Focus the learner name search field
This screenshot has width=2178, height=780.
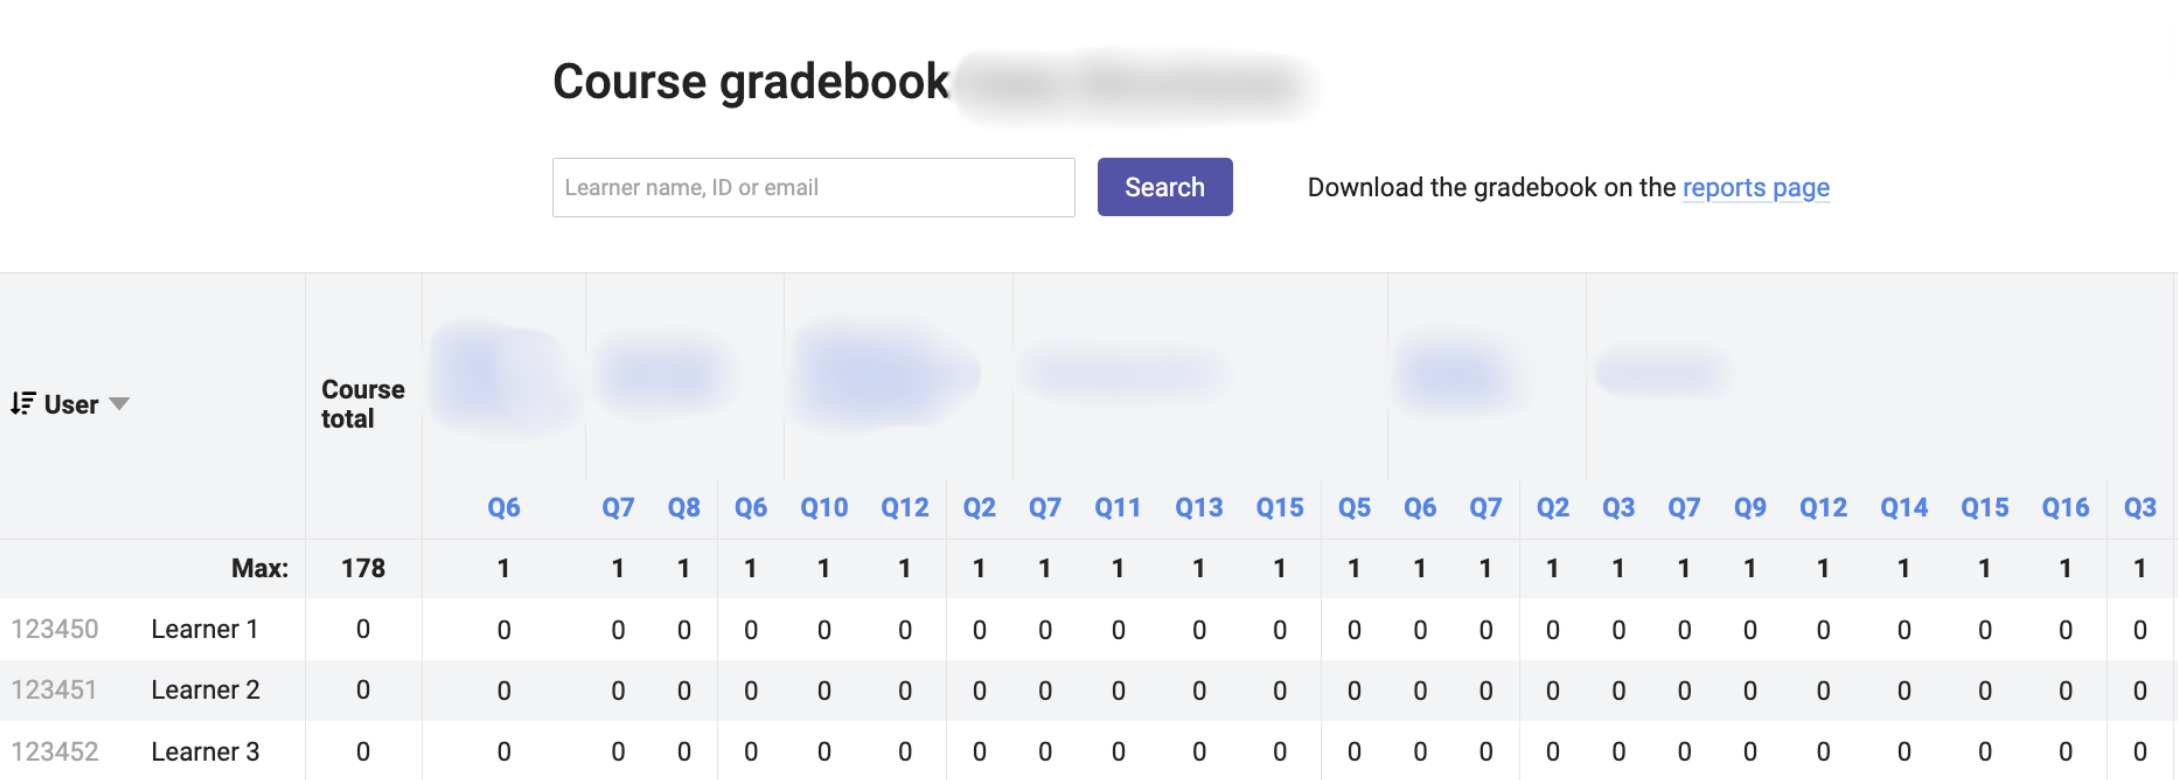coord(813,187)
